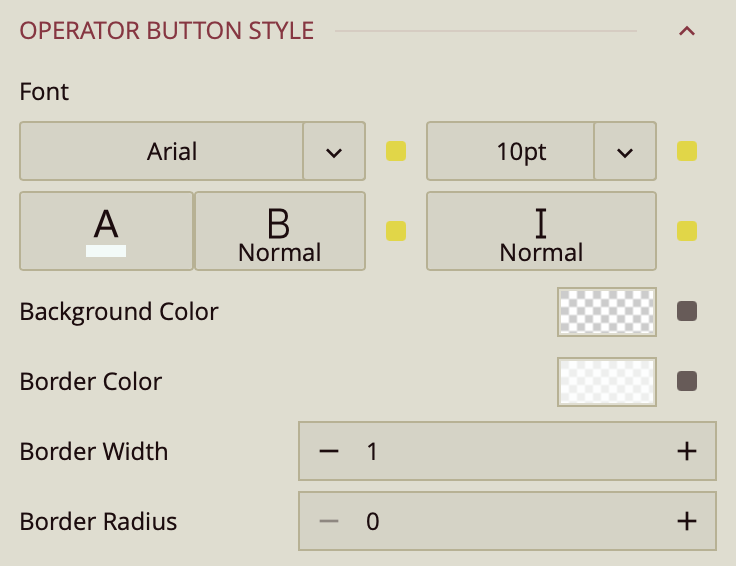Toggle gray indicator beside Background Color

pyautogui.click(x=687, y=312)
